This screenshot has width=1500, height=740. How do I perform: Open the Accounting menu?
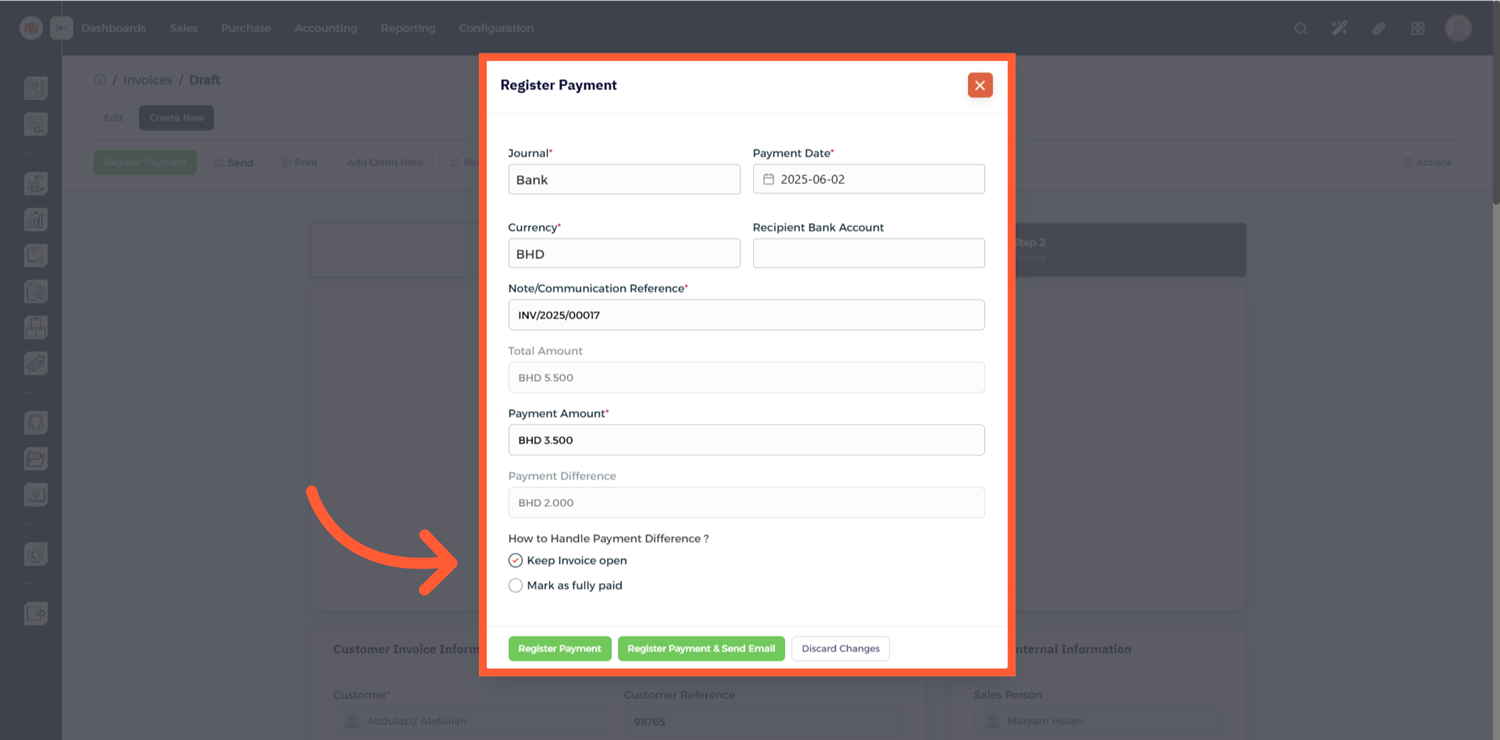pos(325,28)
